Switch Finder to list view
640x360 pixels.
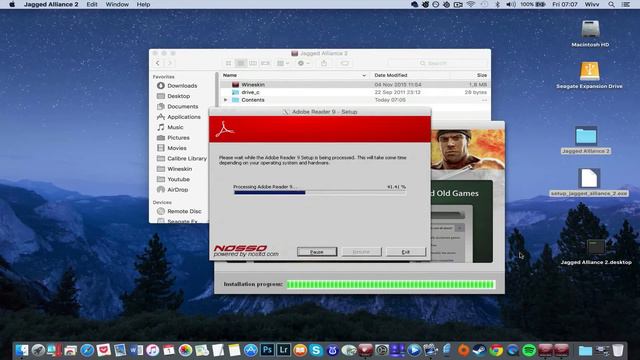(x=241, y=63)
